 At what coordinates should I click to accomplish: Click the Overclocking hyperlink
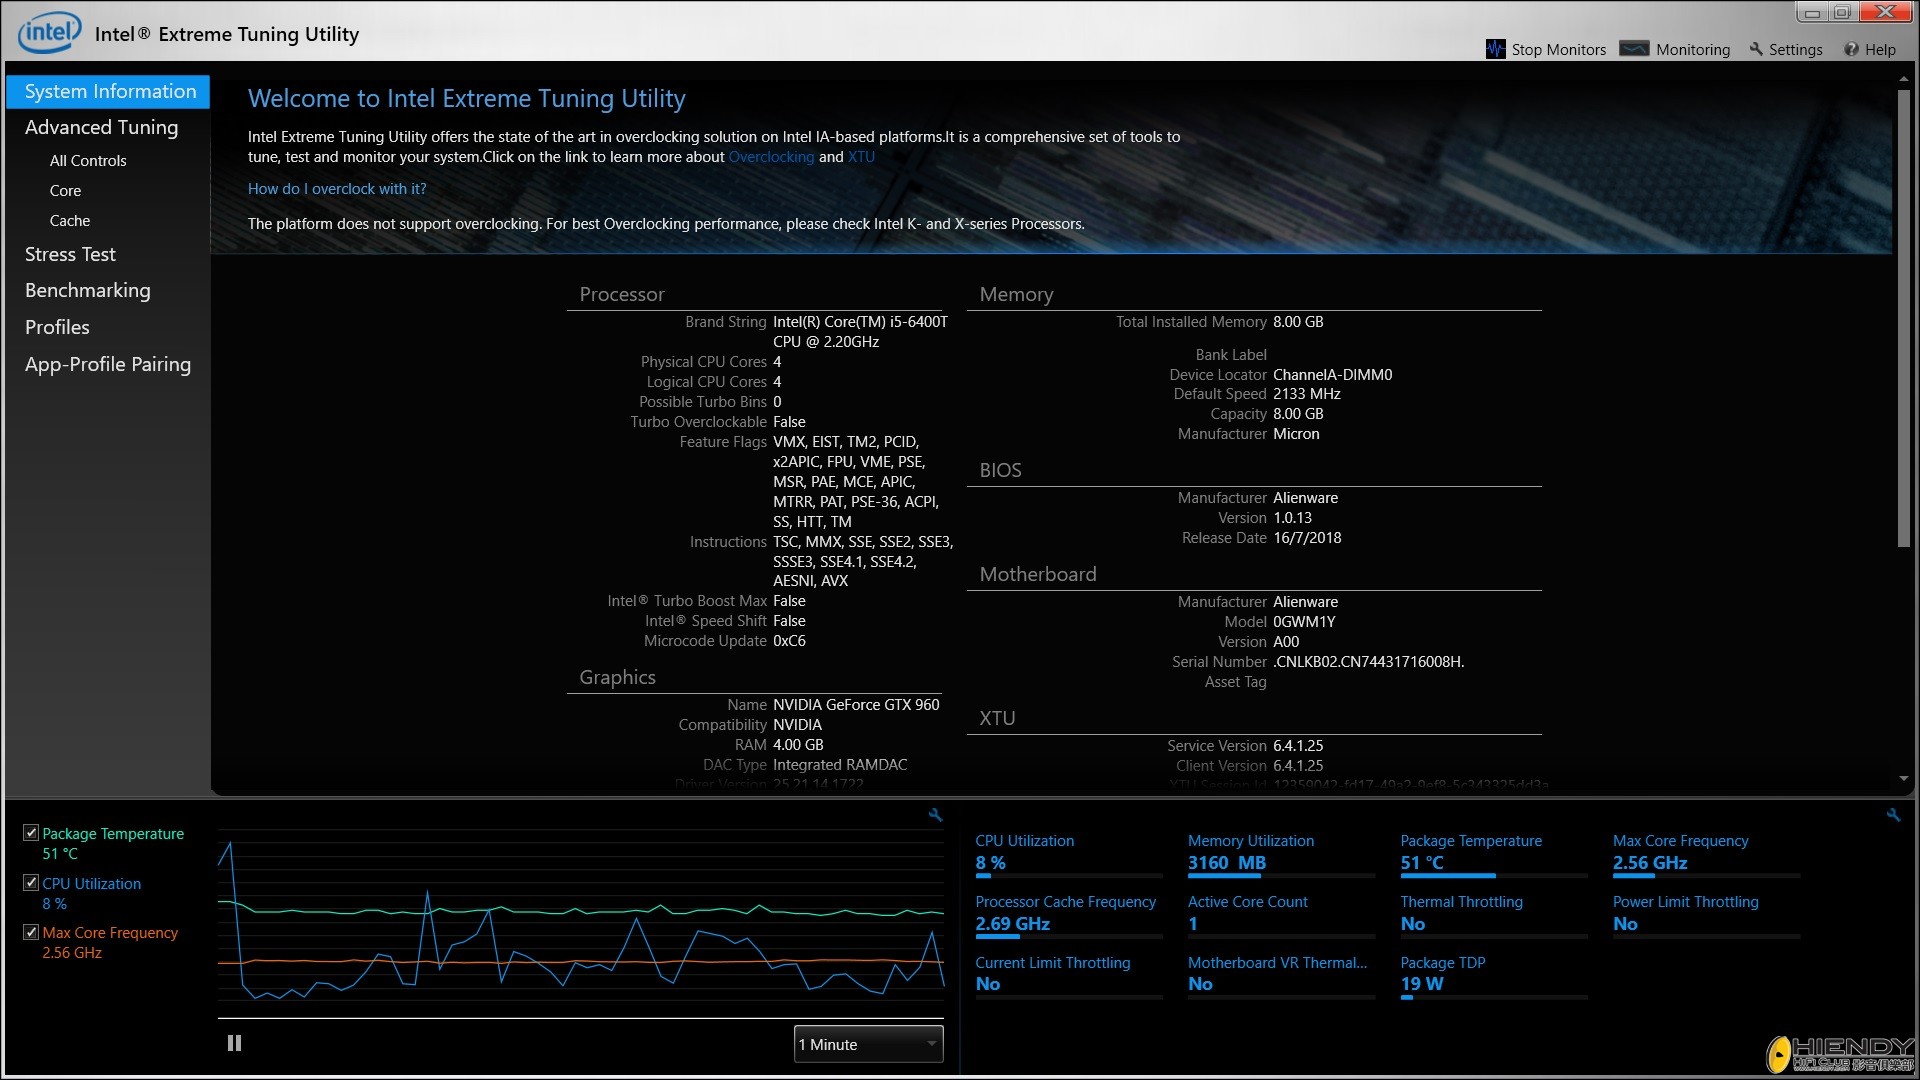click(770, 157)
